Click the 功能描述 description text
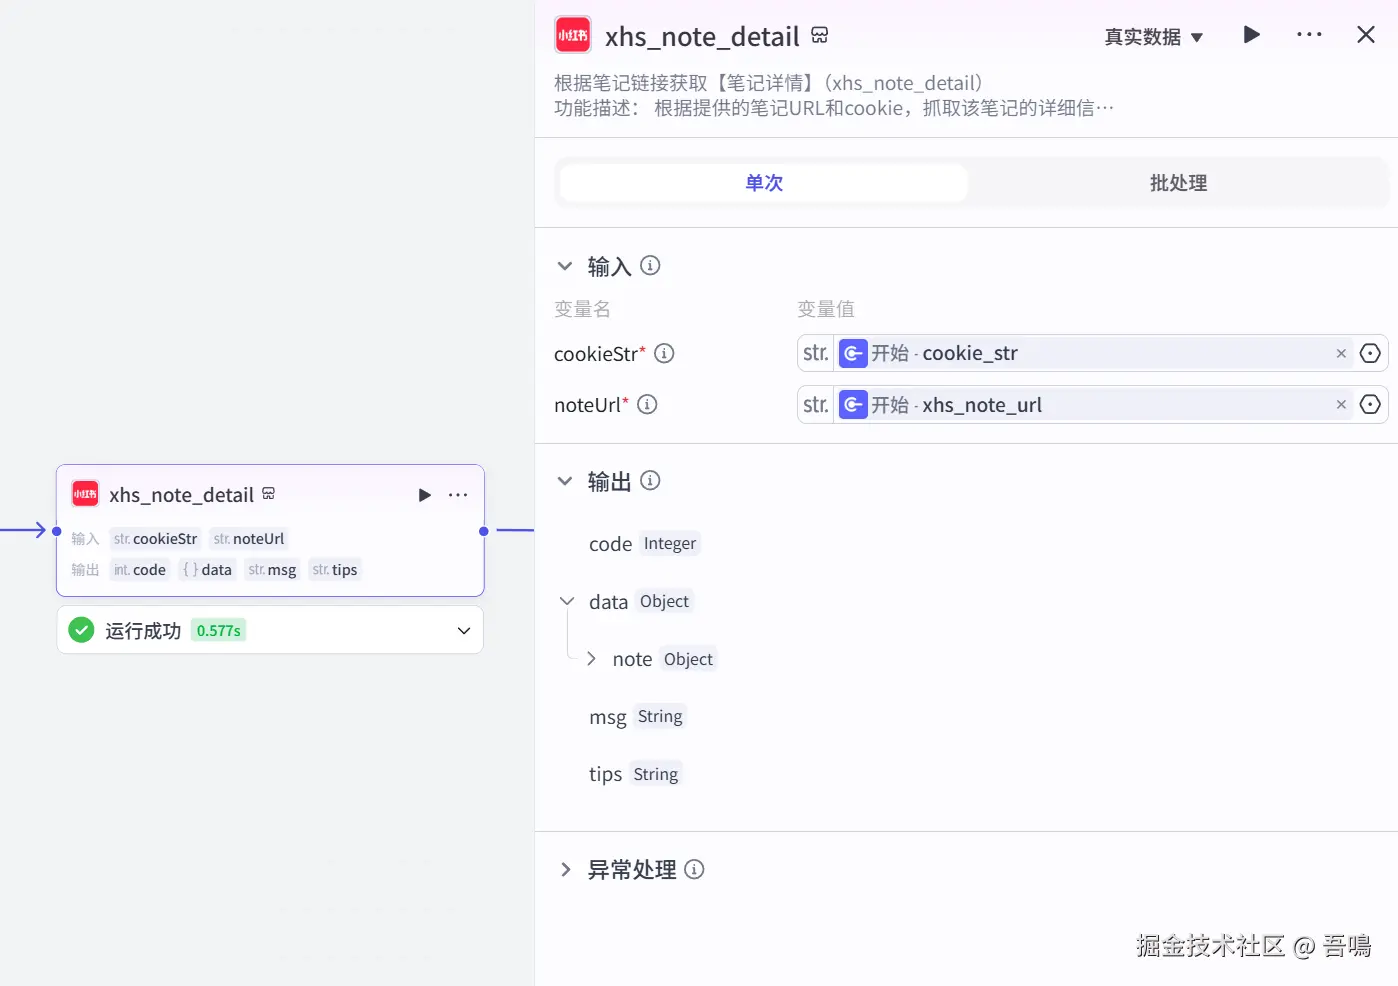Image resolution: width=1398 pixels, height=986 pixels. (834, 108)
